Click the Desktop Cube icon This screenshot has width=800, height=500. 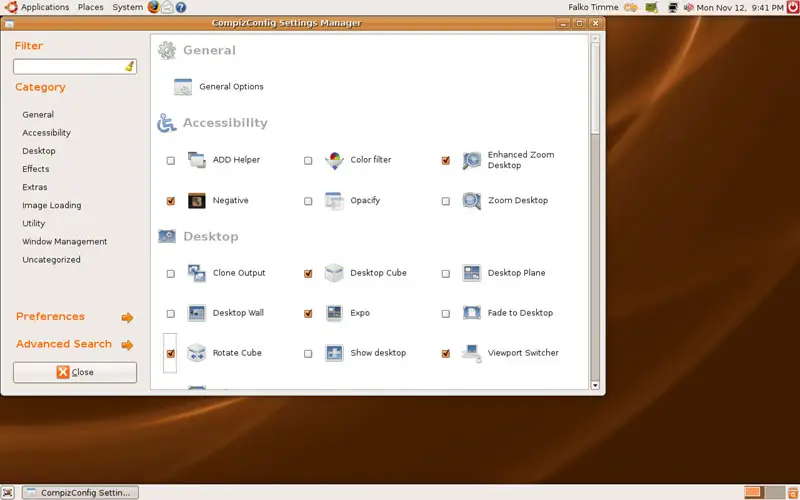click(334, 273)
